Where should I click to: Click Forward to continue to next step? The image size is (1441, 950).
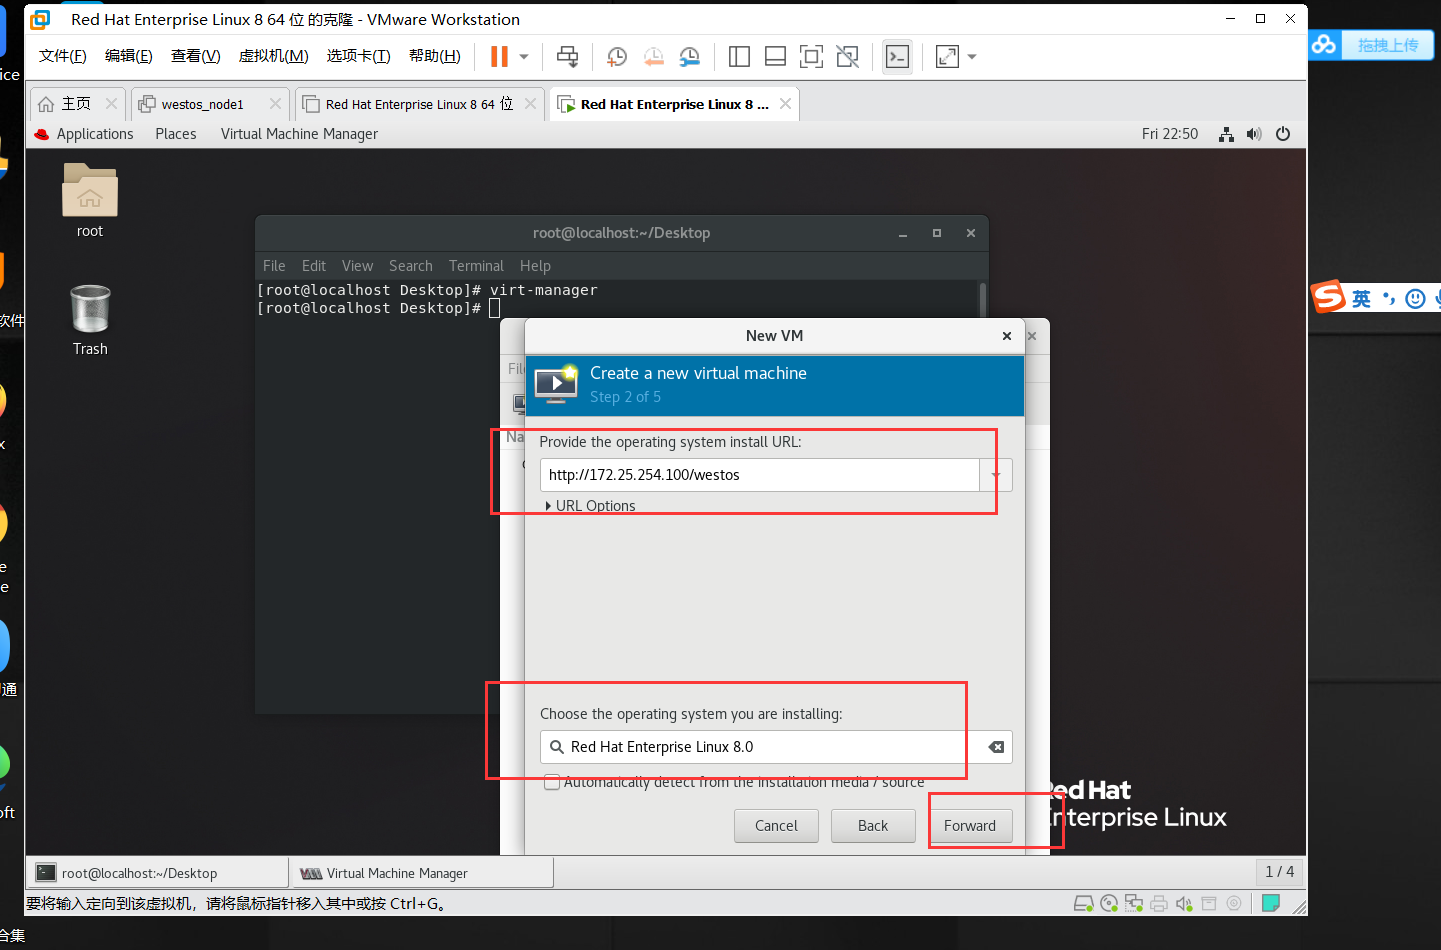coord(970,826)
